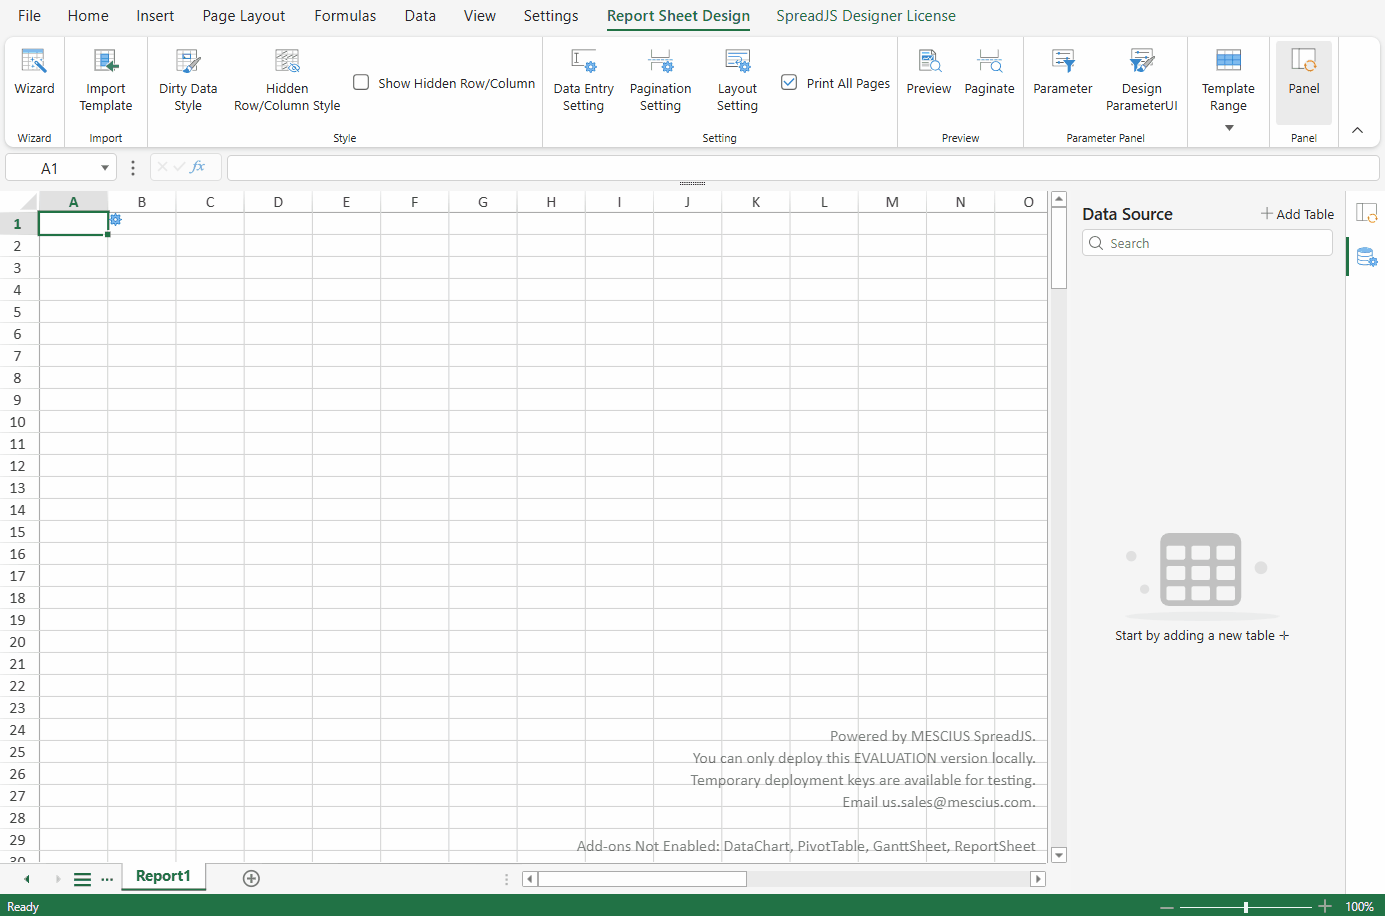Enable Show Hidden Row/Column checkbox
Image resolution: width=1385 pixels, height=916 pixels.
[361, 82]
